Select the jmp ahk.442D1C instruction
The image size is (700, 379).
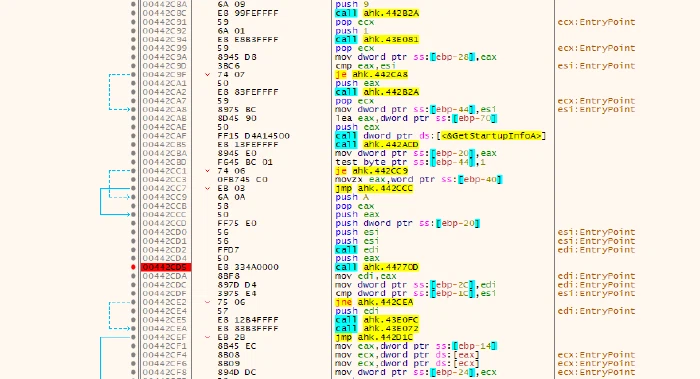pos(374,337)
